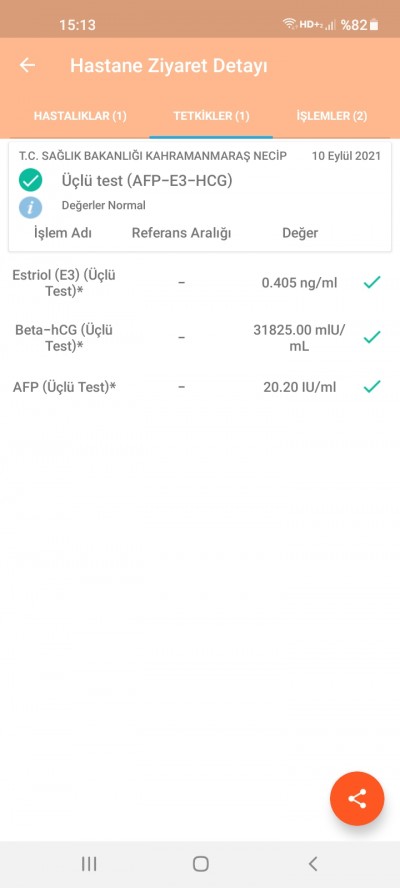400x888 pixels.
Task: Switch to the HASTALIKLAR (1) tab
Action: [x=80, y=116]
